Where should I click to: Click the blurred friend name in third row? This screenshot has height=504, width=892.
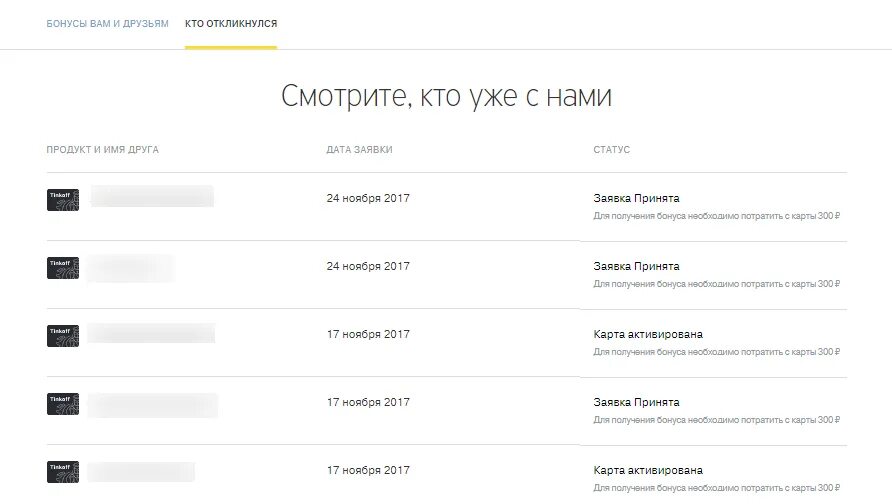click(151, 333)
